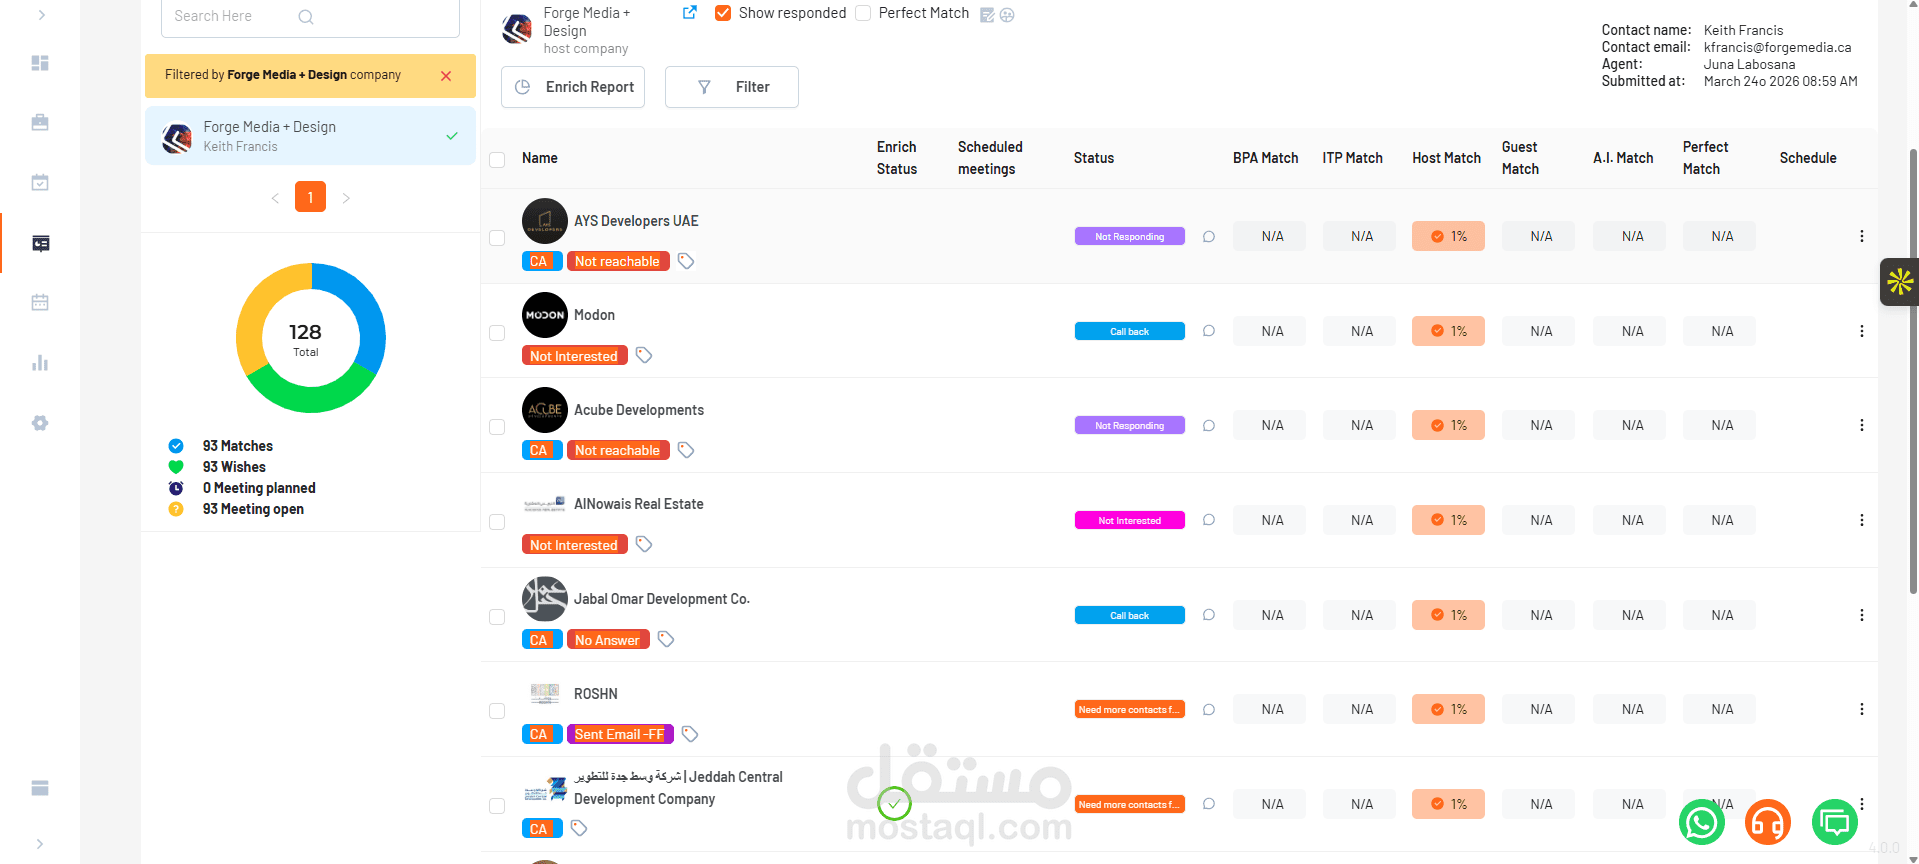Open comment bubble for ROSHN row
The image size is (1919, 864).
click(x=1209, y=710)
